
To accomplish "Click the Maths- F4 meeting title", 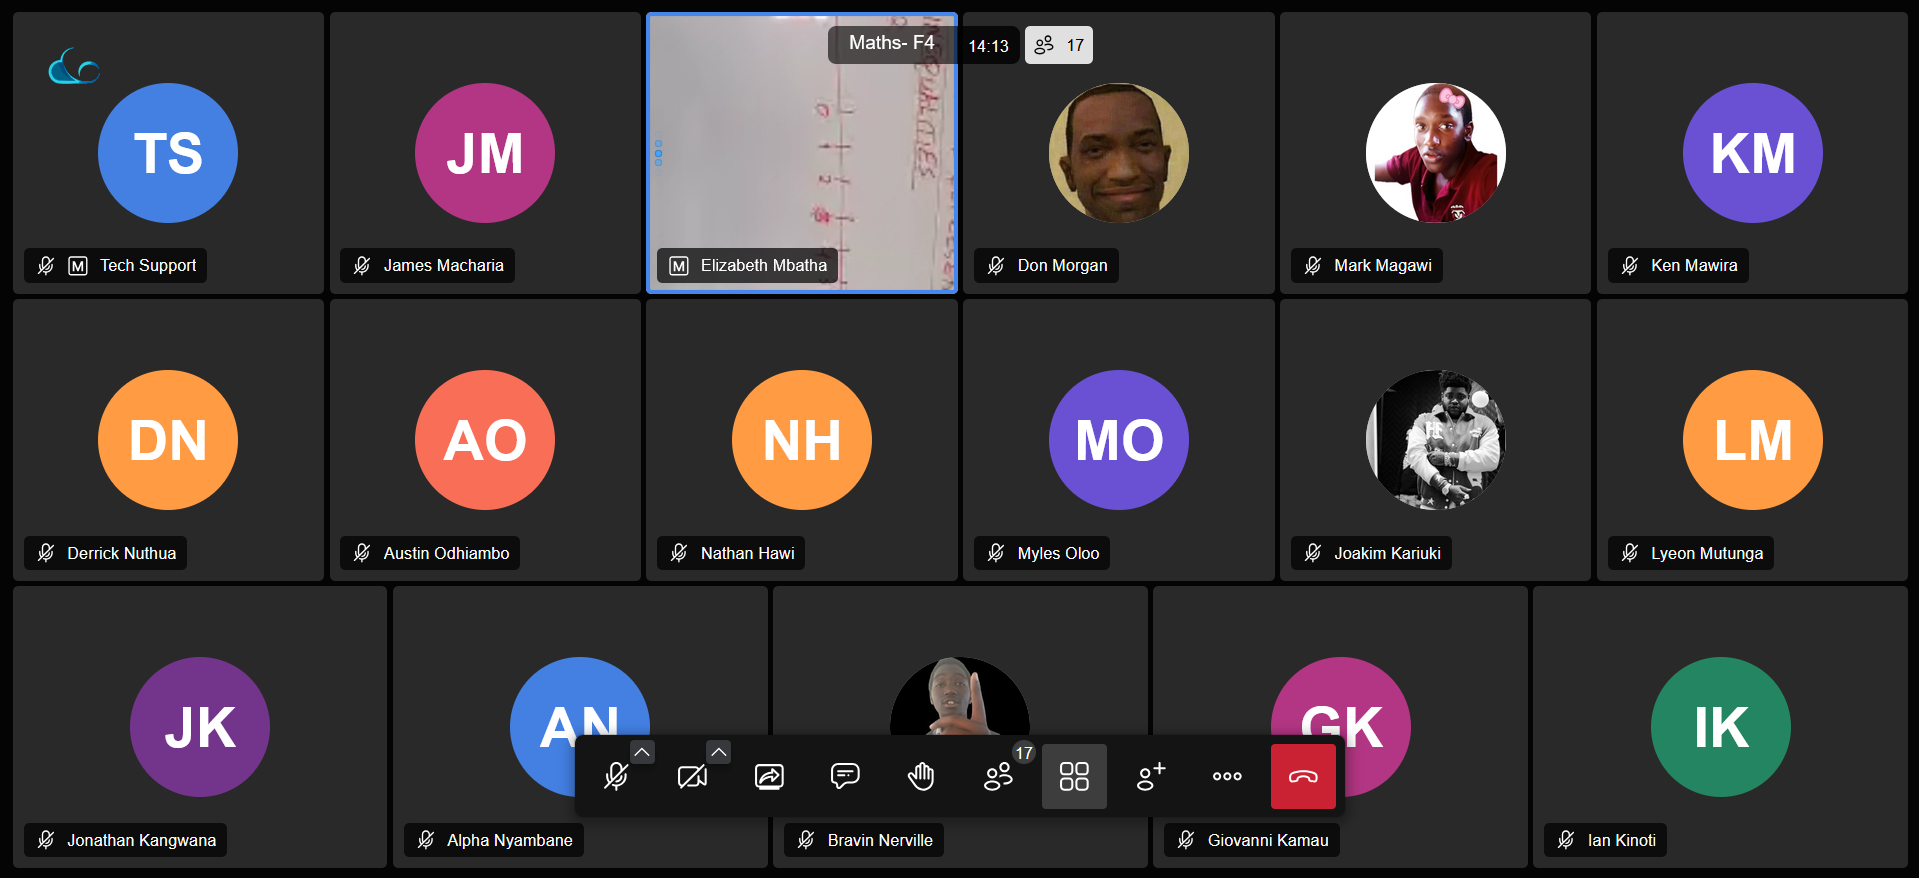I will [x=891, y=43].
